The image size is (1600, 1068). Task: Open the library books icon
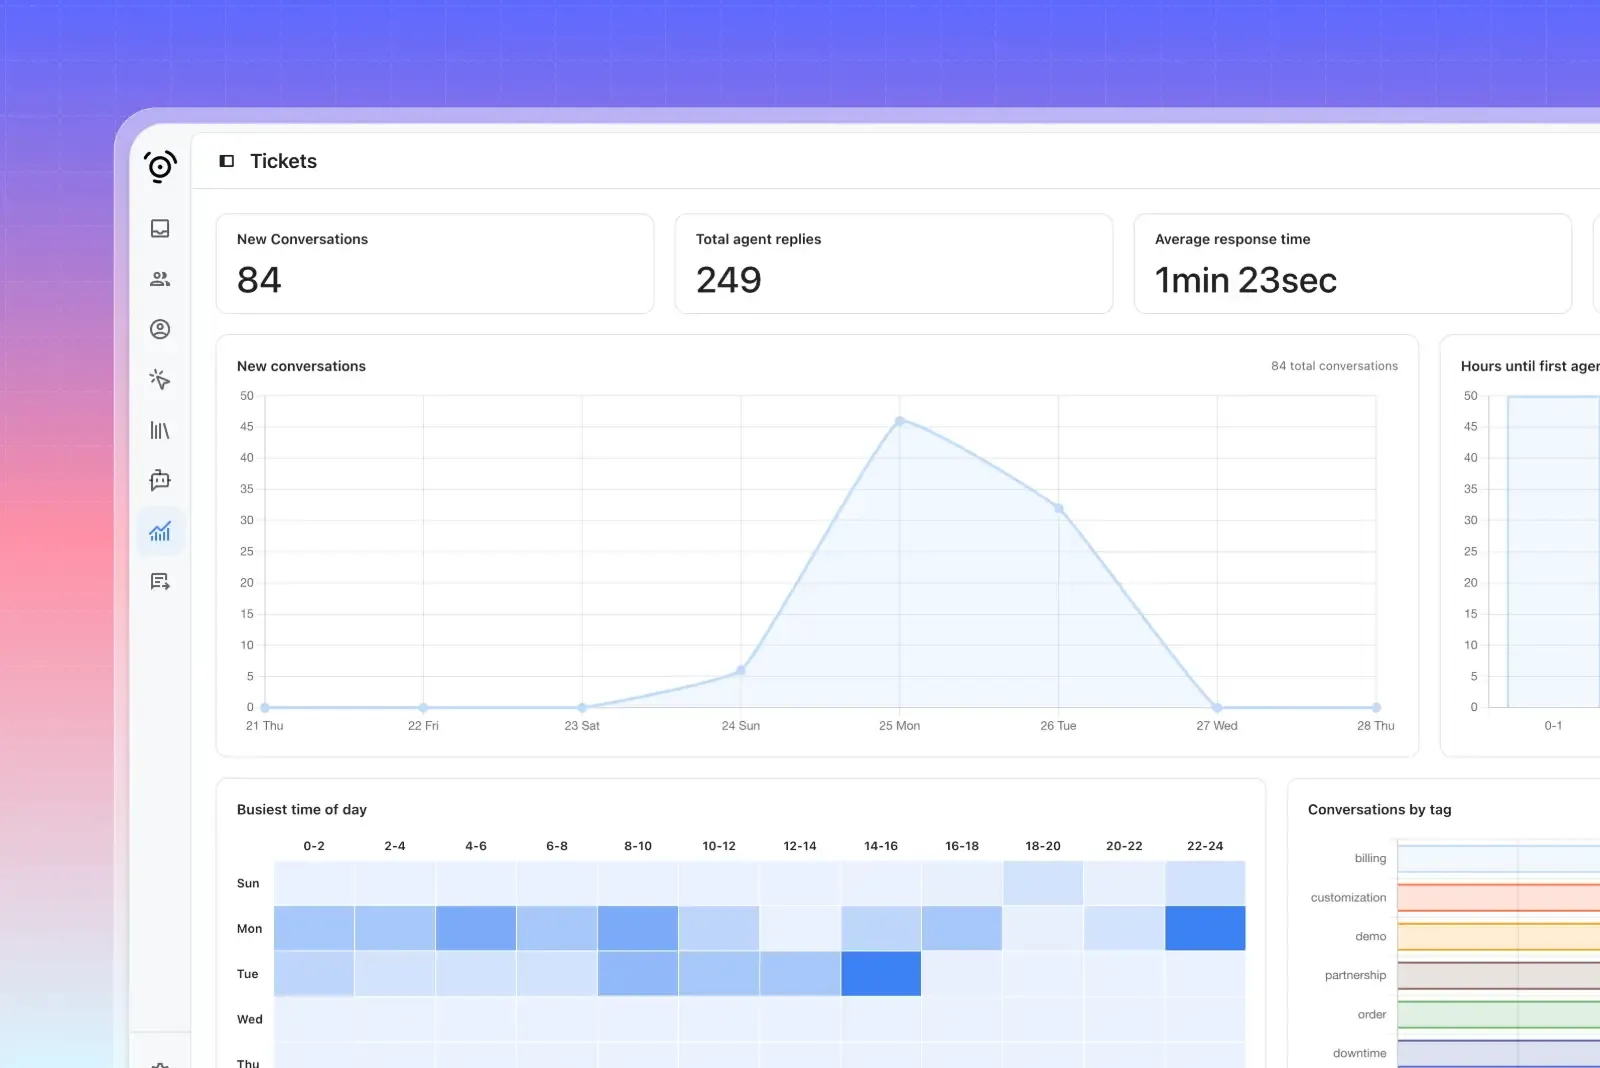pos(160,430)
